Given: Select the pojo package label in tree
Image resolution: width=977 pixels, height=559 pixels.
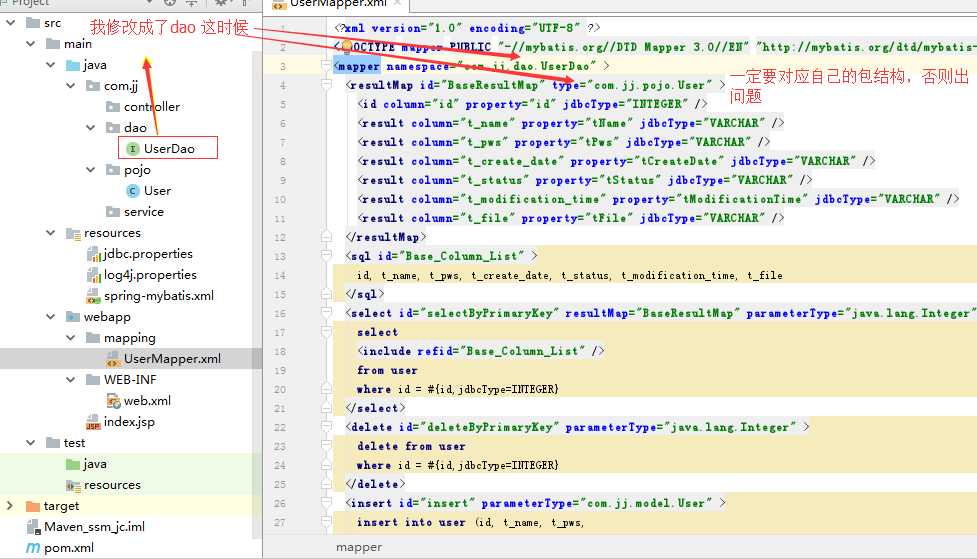Looking at the screenshot, I should tap(137, 170).
